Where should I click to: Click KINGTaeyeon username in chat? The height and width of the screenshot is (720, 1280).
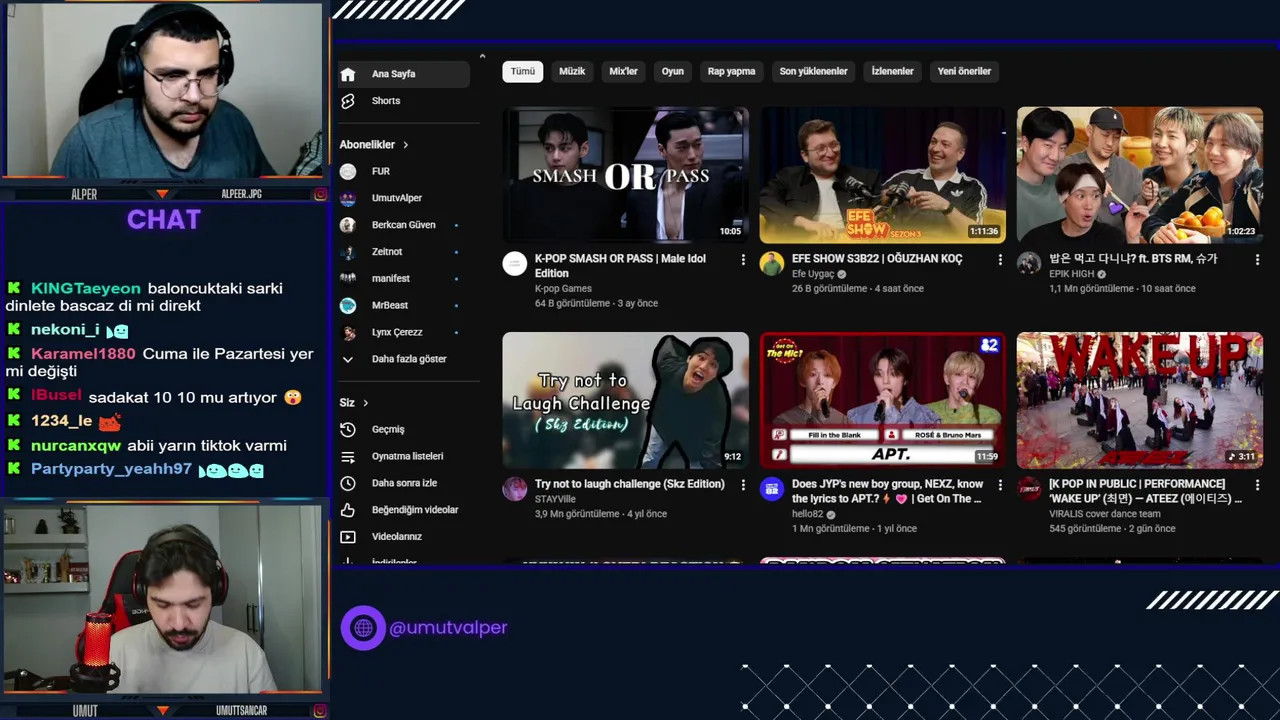click(x=86, y=288)
